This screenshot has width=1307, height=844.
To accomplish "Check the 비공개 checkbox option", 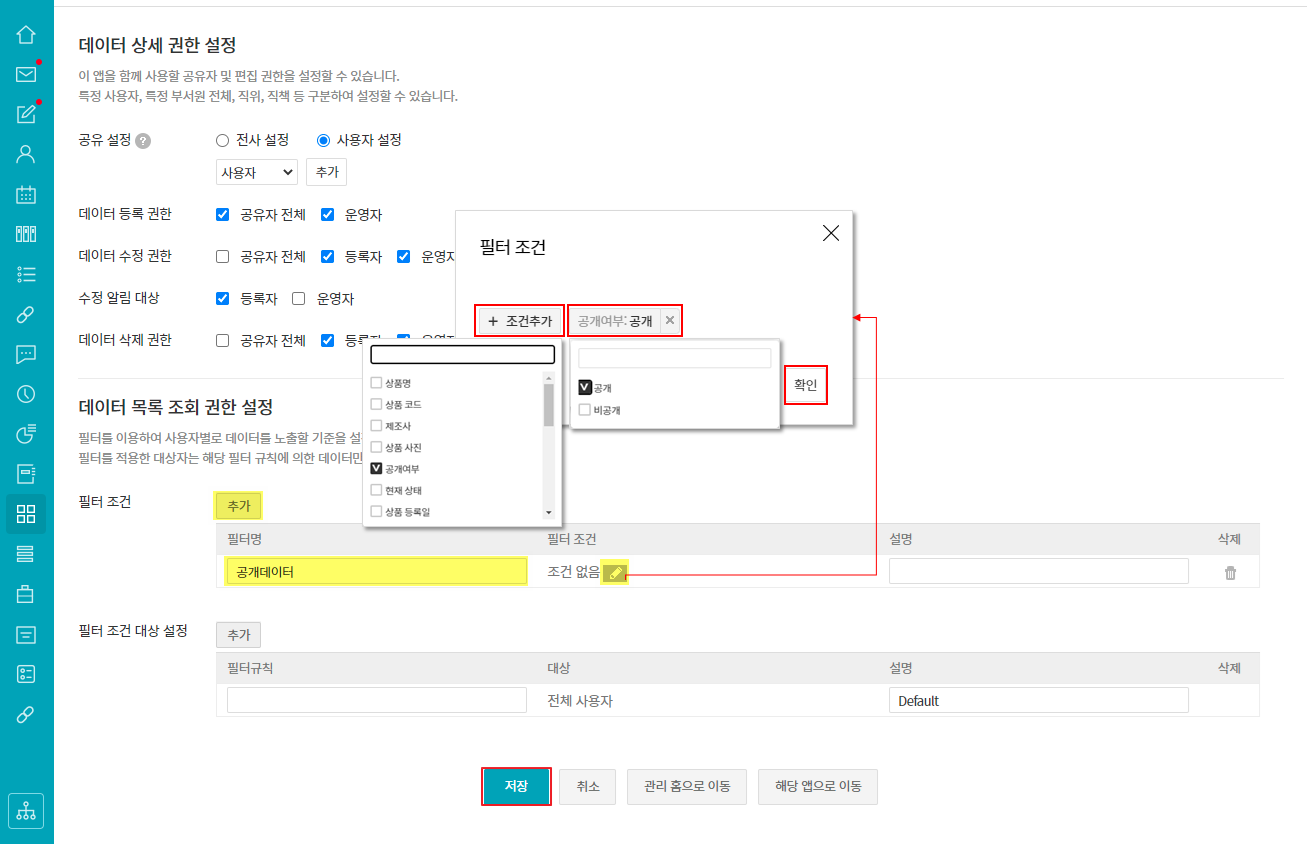I will pos(585,410).
